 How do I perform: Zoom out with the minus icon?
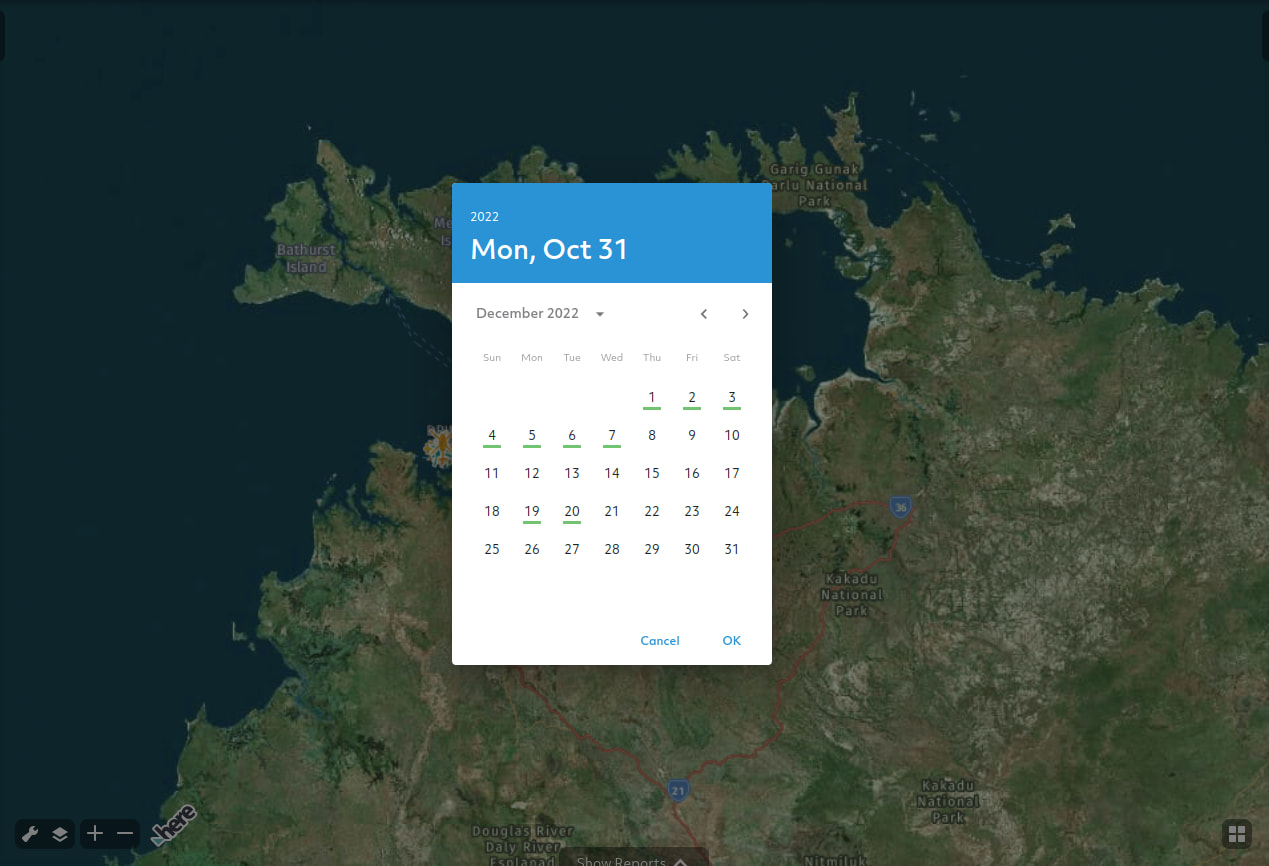(x=124, y=833)
